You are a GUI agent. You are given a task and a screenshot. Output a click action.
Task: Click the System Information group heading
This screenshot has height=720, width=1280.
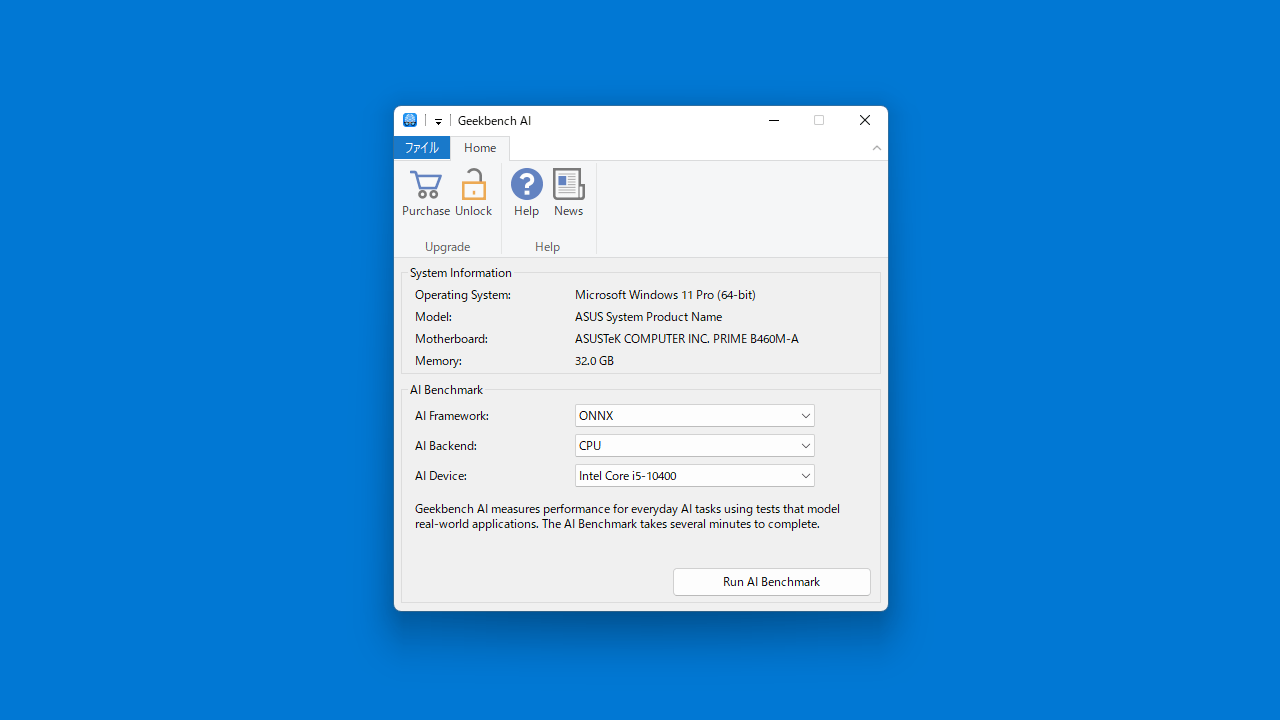pyautogui.click(x=461, y=273)
